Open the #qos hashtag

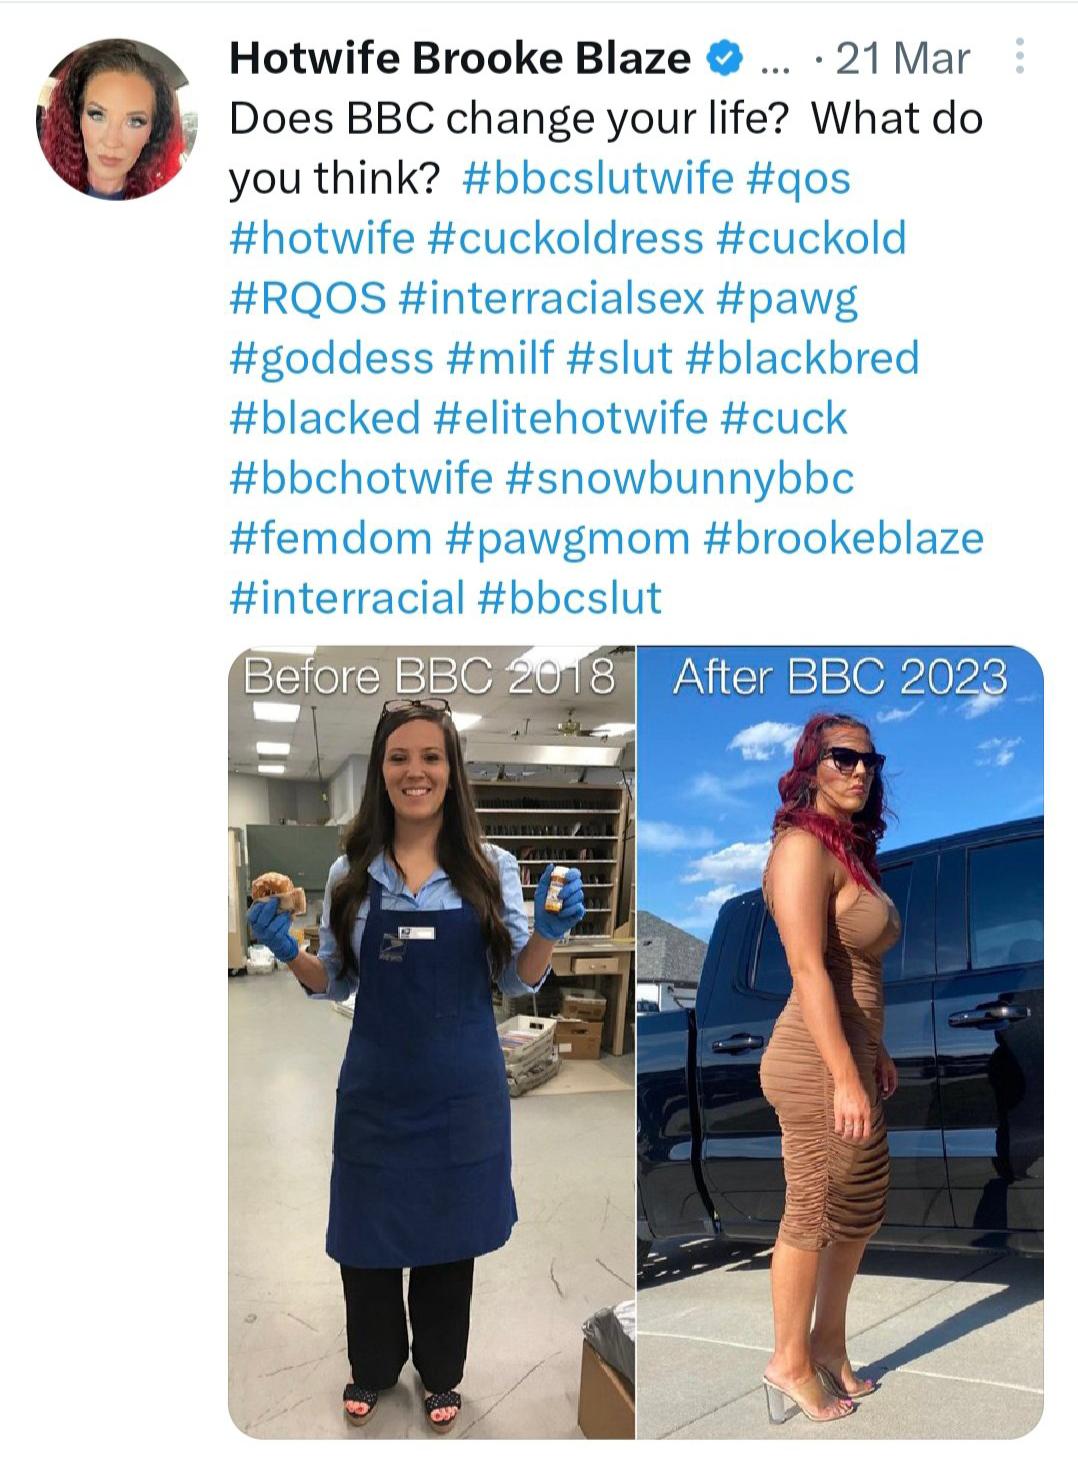click(798, 179)
